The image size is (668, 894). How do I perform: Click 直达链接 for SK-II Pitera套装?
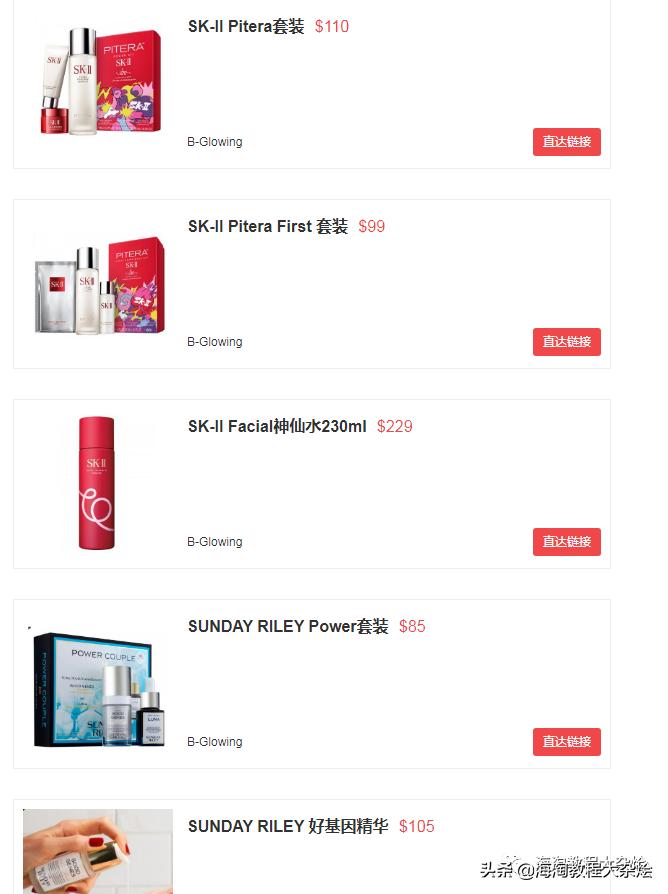tap(567, 142)
